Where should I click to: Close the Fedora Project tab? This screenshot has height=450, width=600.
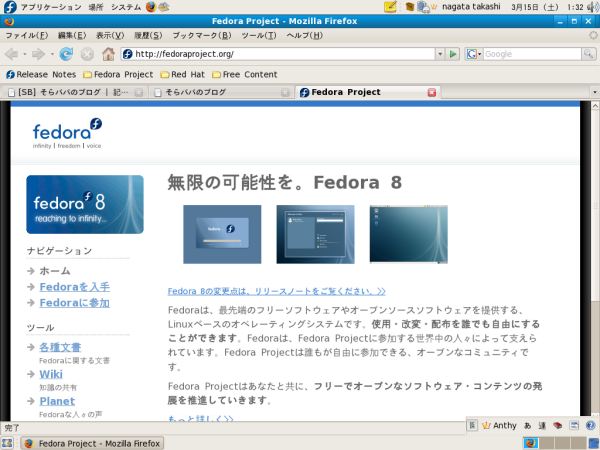click(x=432, y=93)
